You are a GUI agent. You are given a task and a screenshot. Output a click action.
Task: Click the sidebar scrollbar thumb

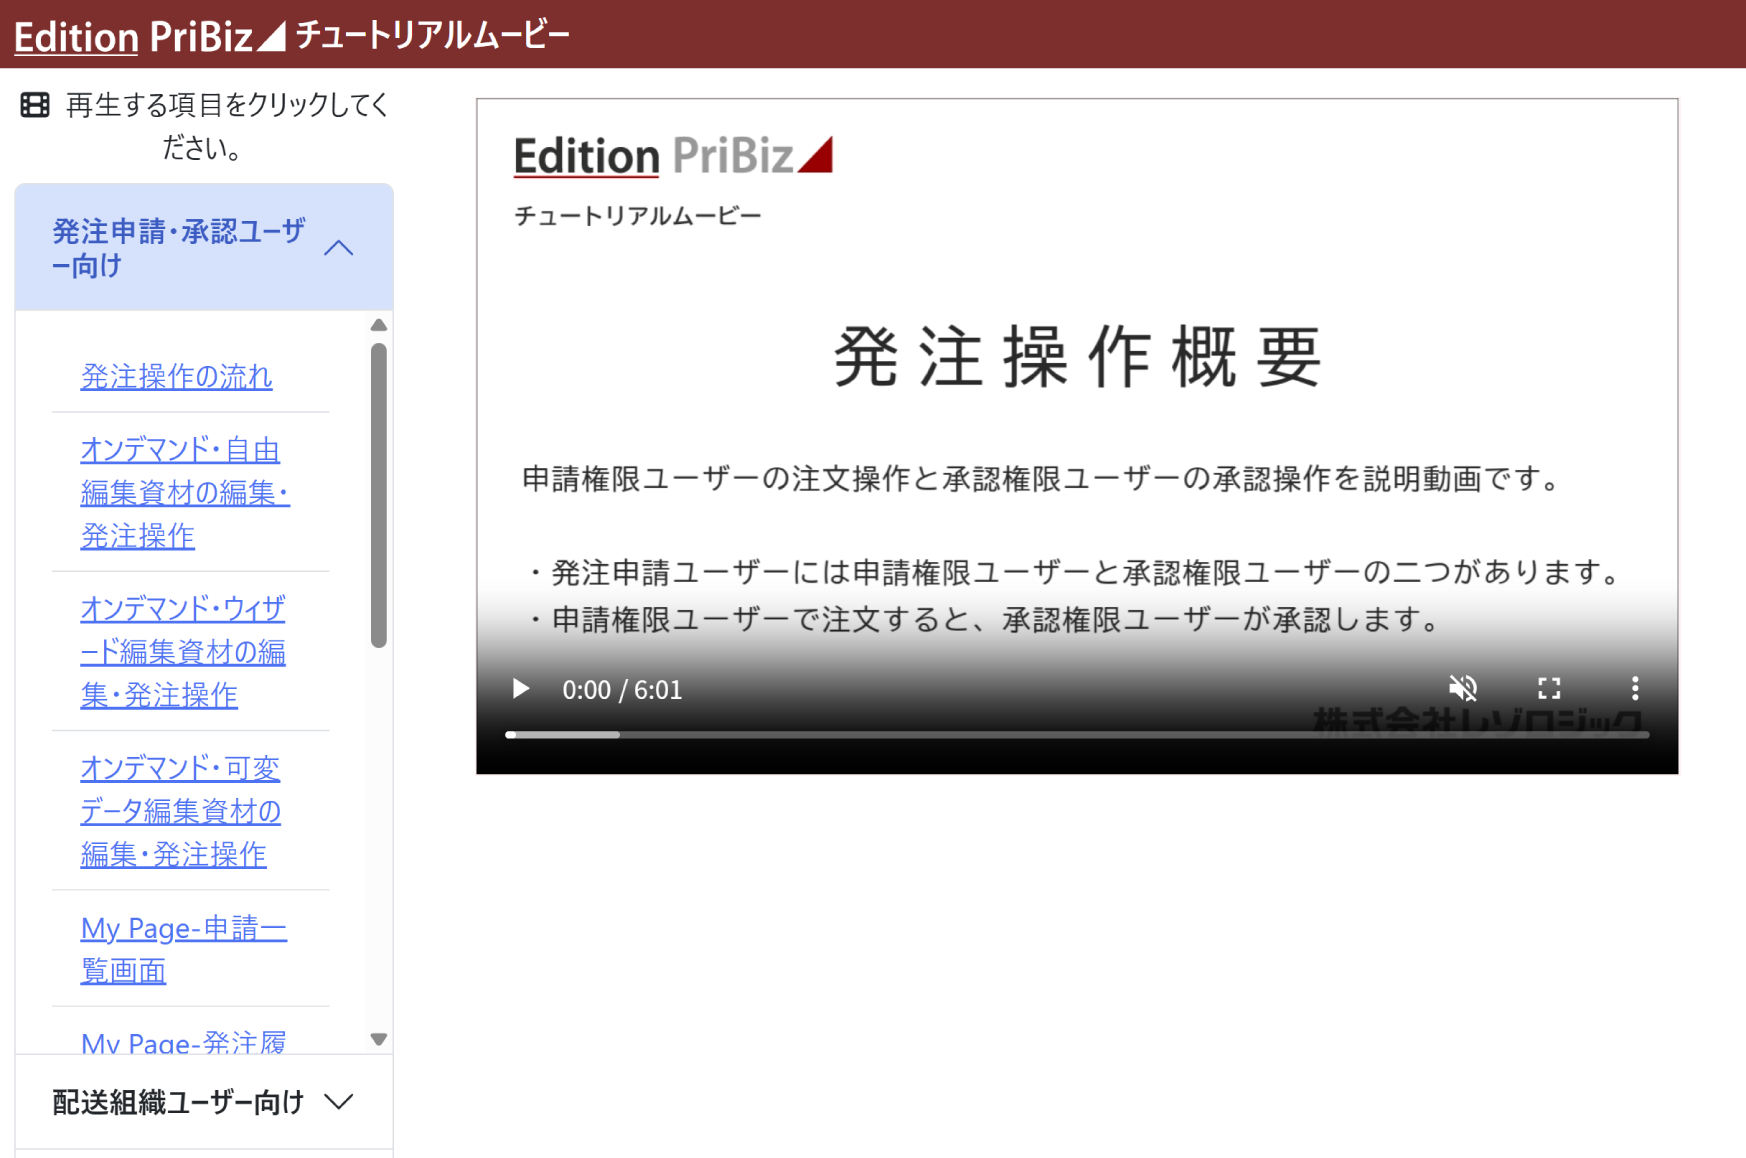379,495
